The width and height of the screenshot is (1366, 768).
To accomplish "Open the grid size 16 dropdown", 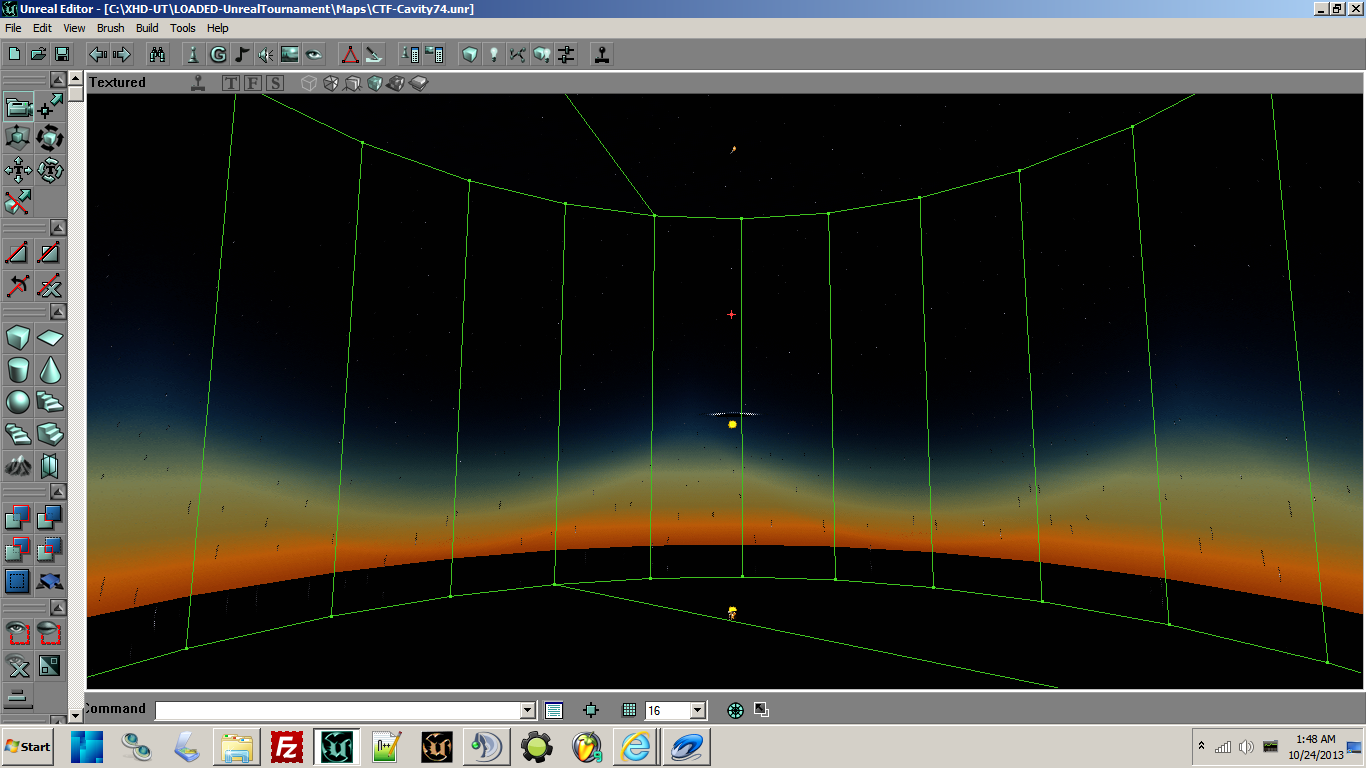I will click(x=698, y=710).
